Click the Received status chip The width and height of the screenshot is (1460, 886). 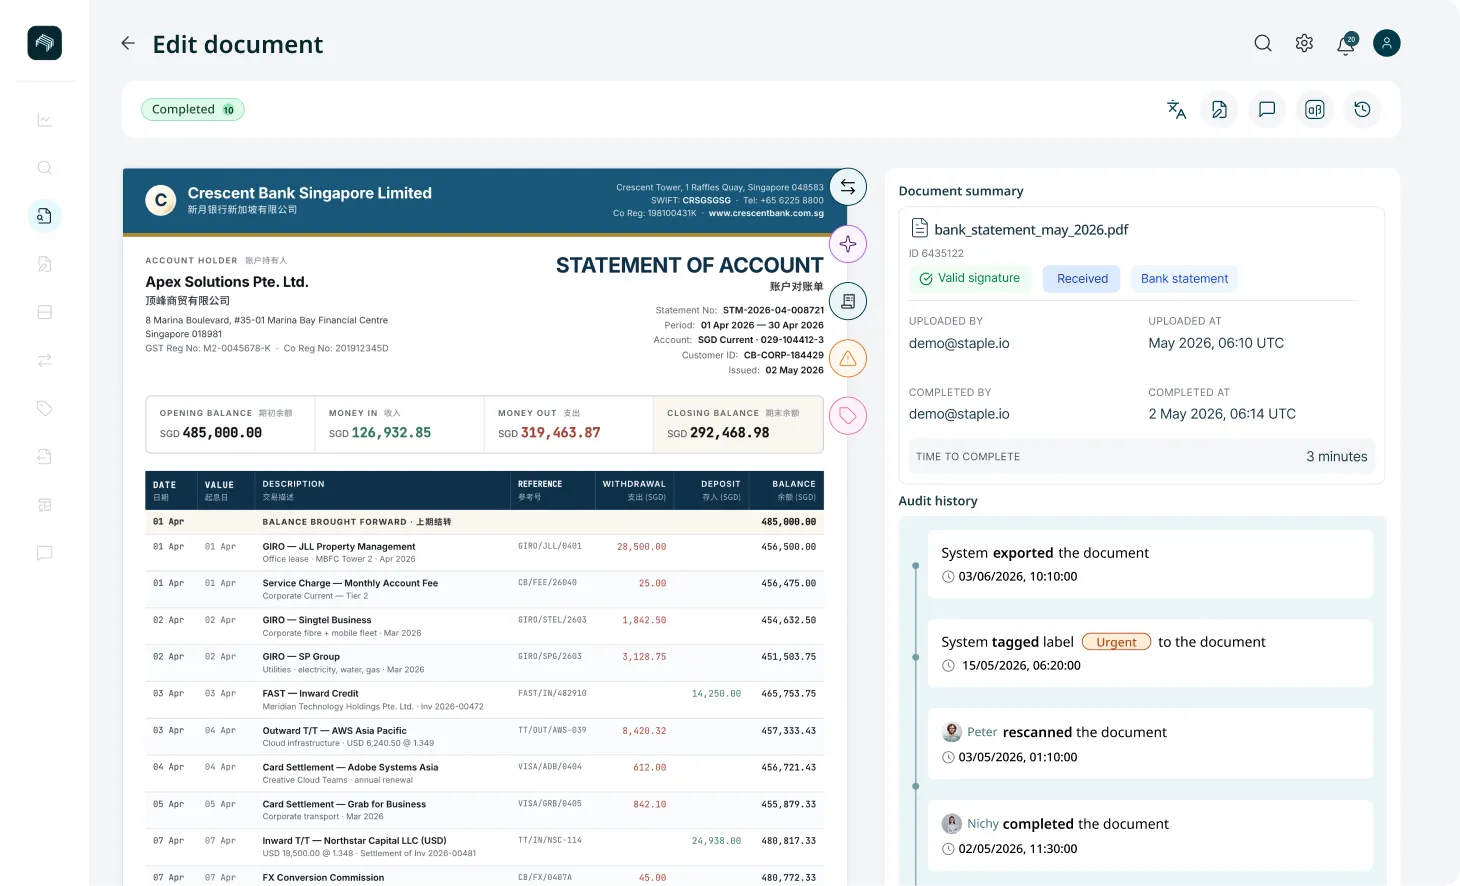click(1082, 278)
